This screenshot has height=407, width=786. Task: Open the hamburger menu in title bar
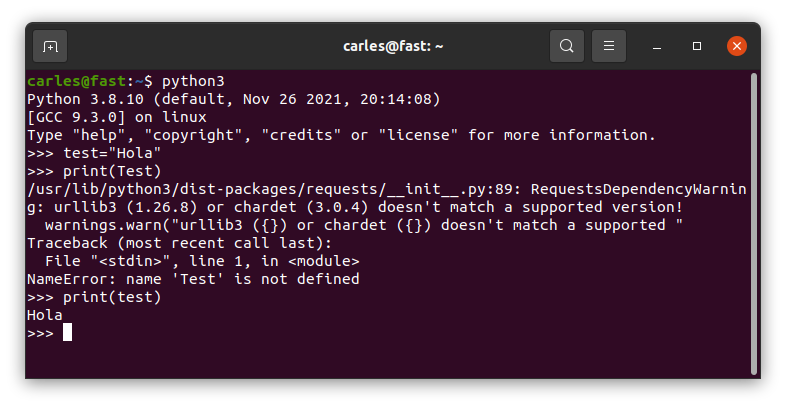[x=609, y=46]
